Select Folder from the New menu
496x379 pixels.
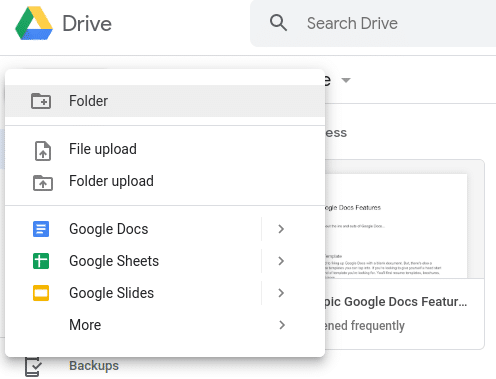coord(165,101)
